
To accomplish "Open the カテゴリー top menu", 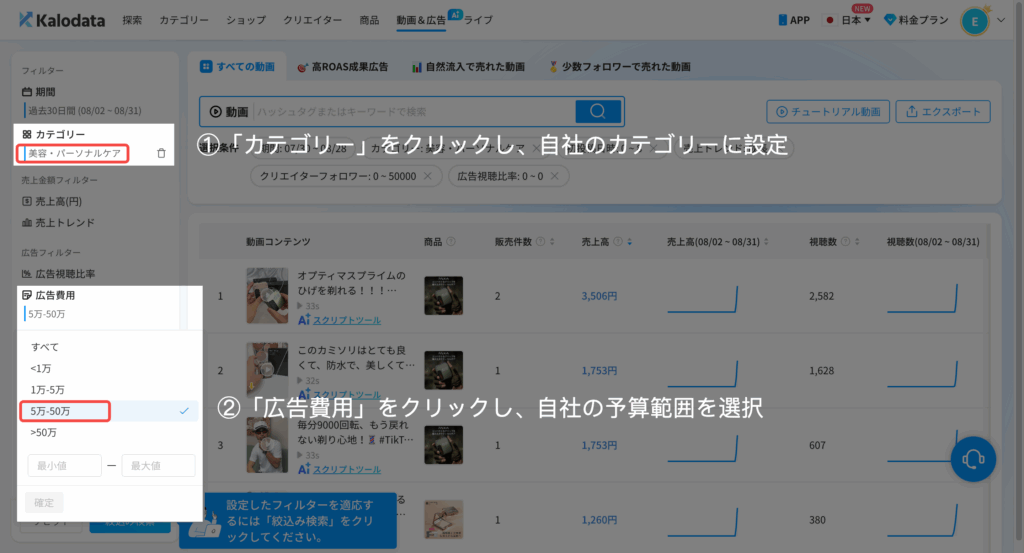I will pos(184,20).
